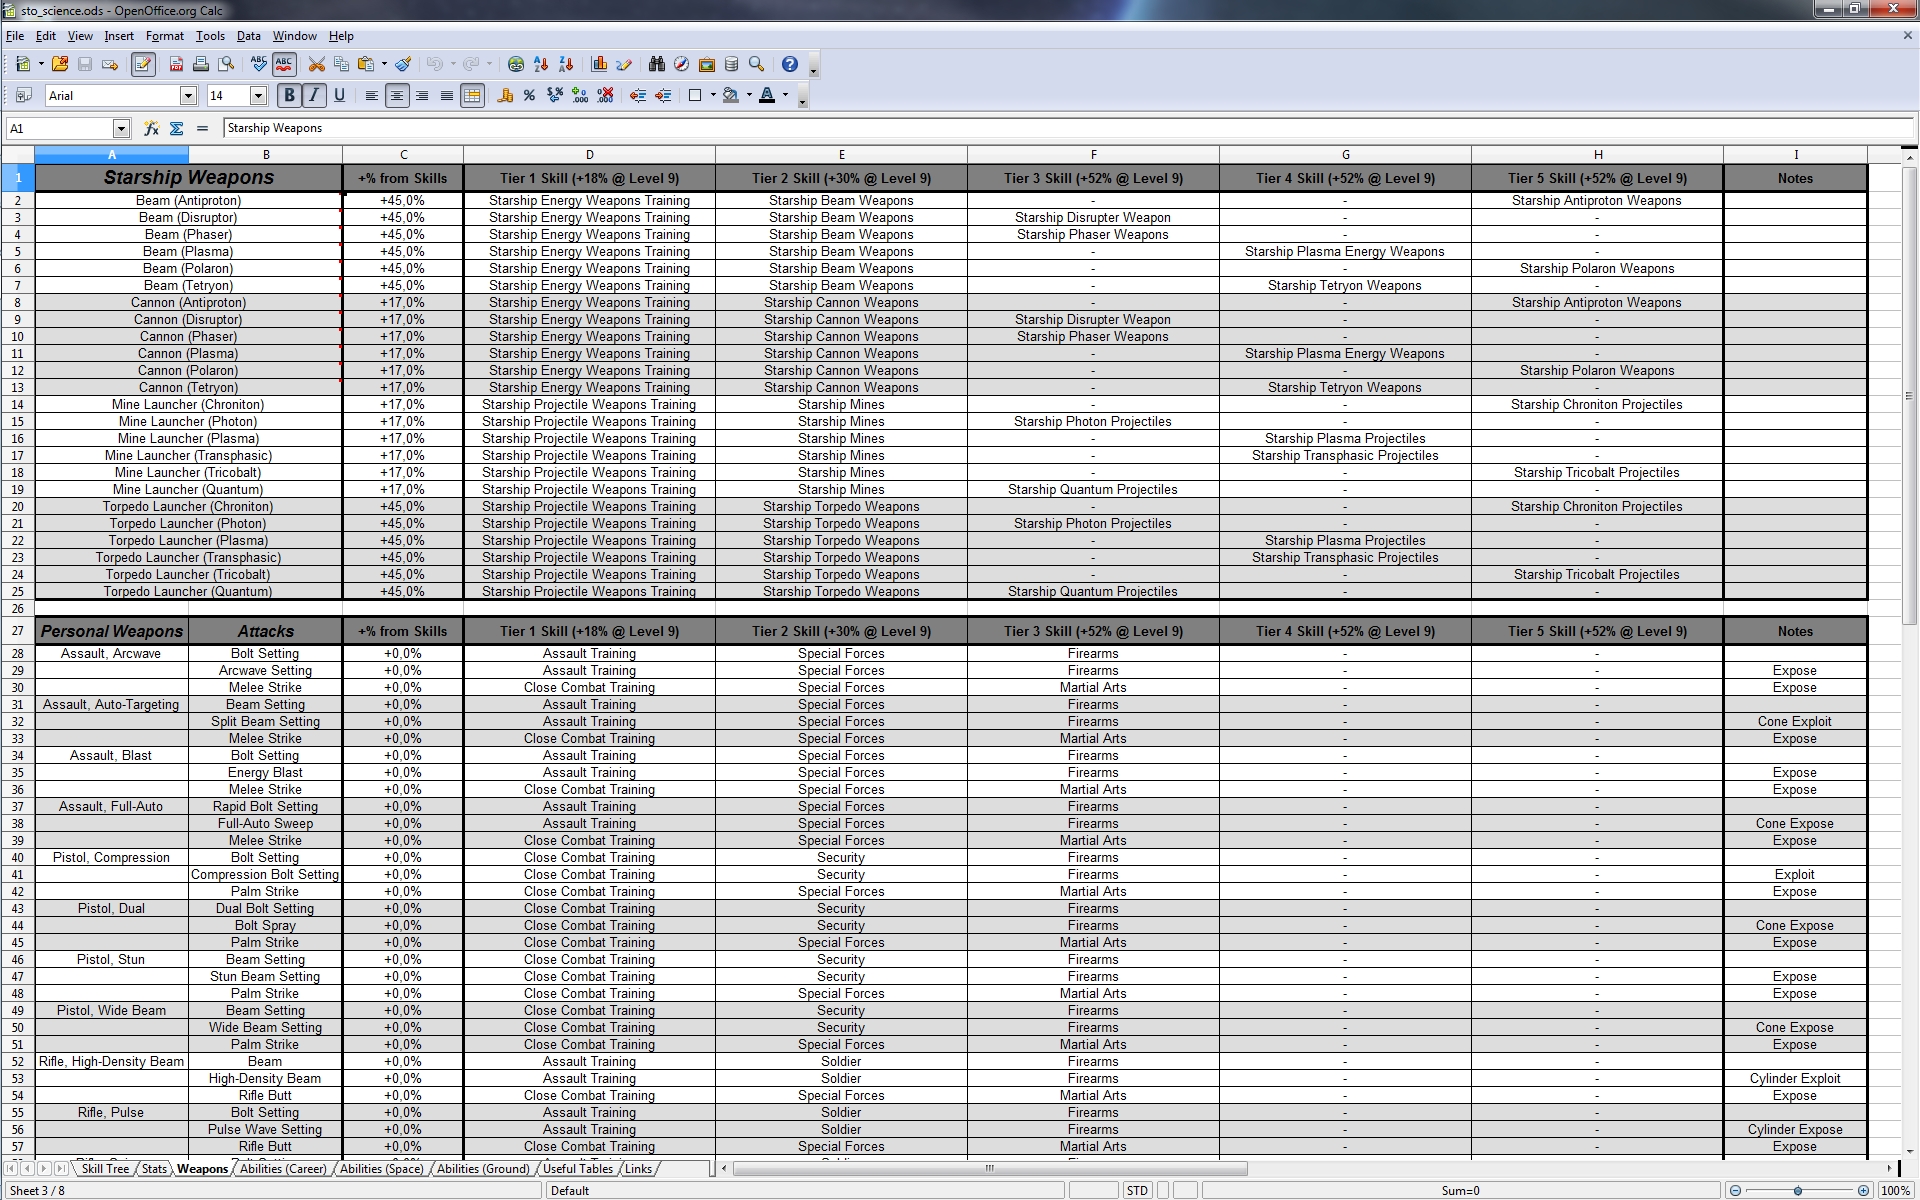Insert a Hyperlink icon

[x=516, y=64]
